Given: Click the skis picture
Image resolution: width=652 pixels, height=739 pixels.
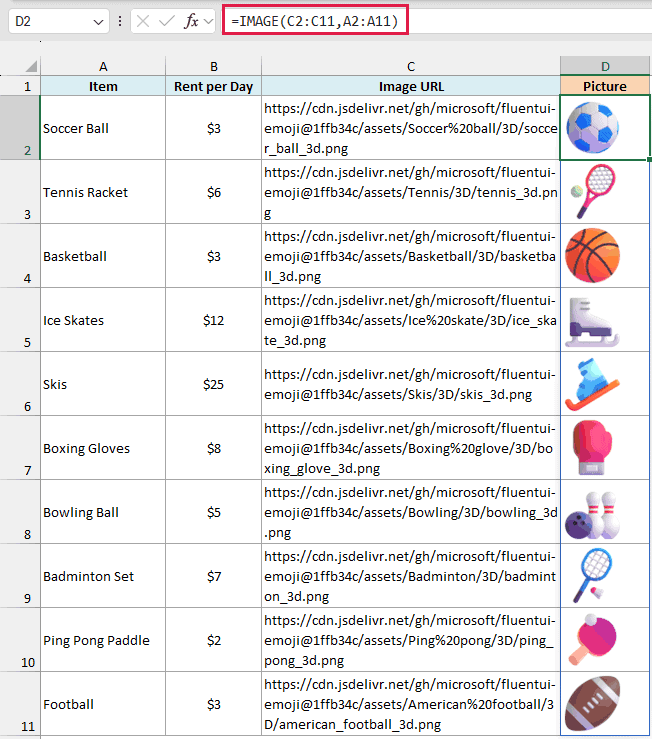Looking at the screenshot, I should coord(592,384).
